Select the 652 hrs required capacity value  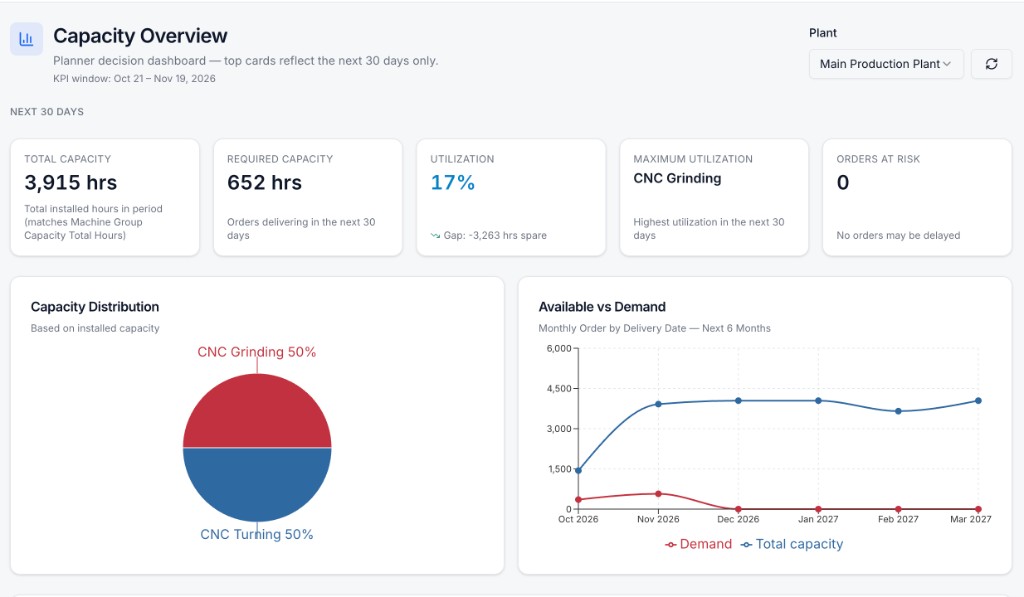pyautogui.click(x=264, y=182)
